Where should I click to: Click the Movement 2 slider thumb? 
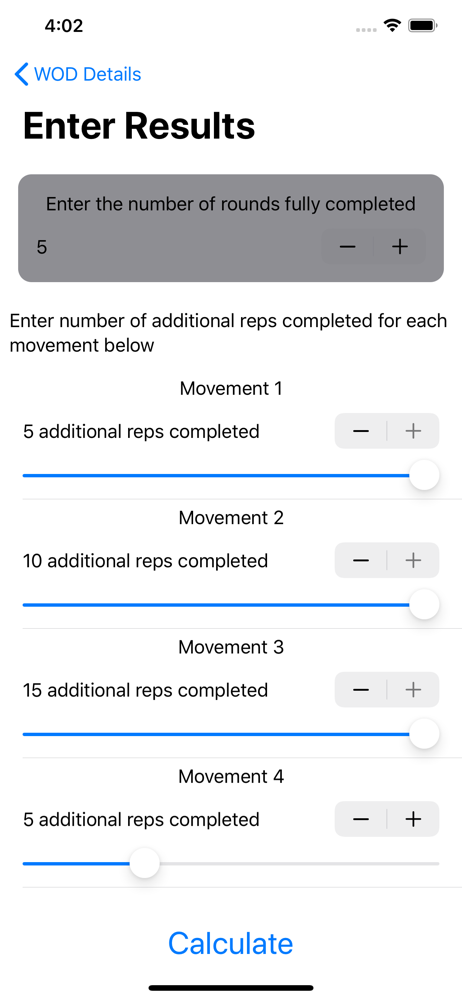[424, 605]
